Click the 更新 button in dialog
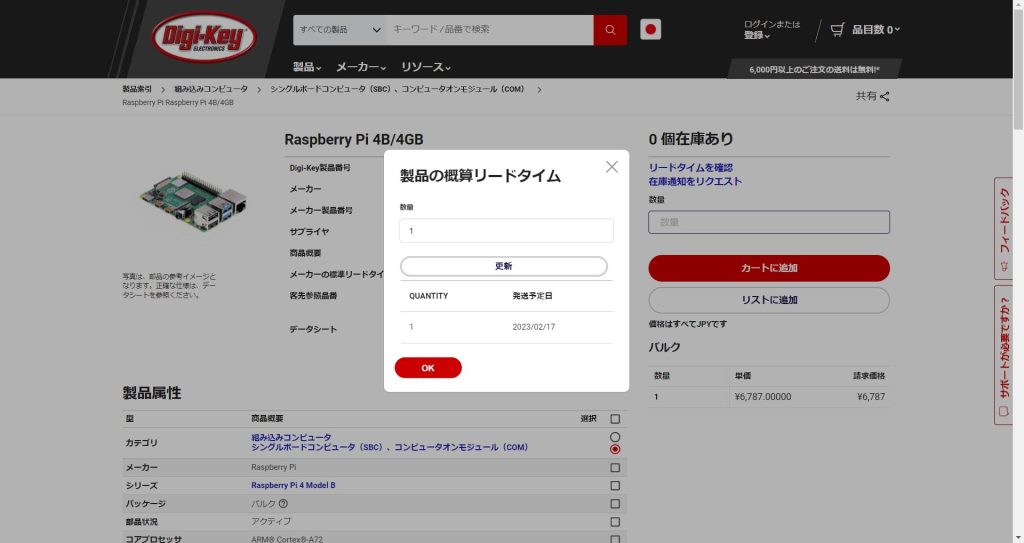 (x=504, y=266)
